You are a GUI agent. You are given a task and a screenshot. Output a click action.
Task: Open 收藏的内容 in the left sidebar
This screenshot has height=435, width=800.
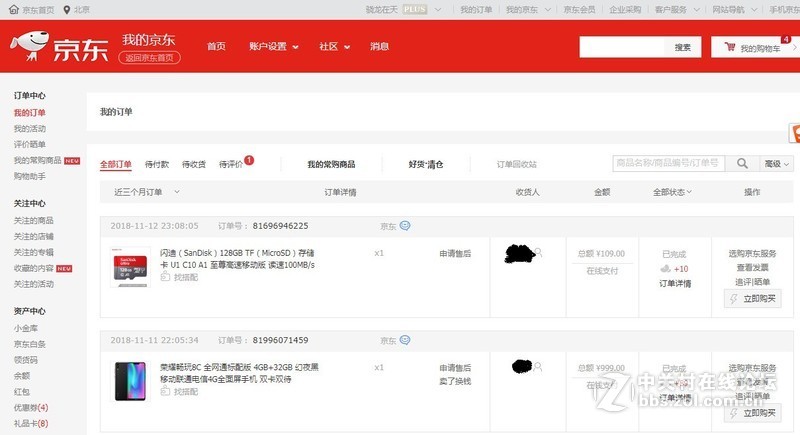tap(34, 267)
